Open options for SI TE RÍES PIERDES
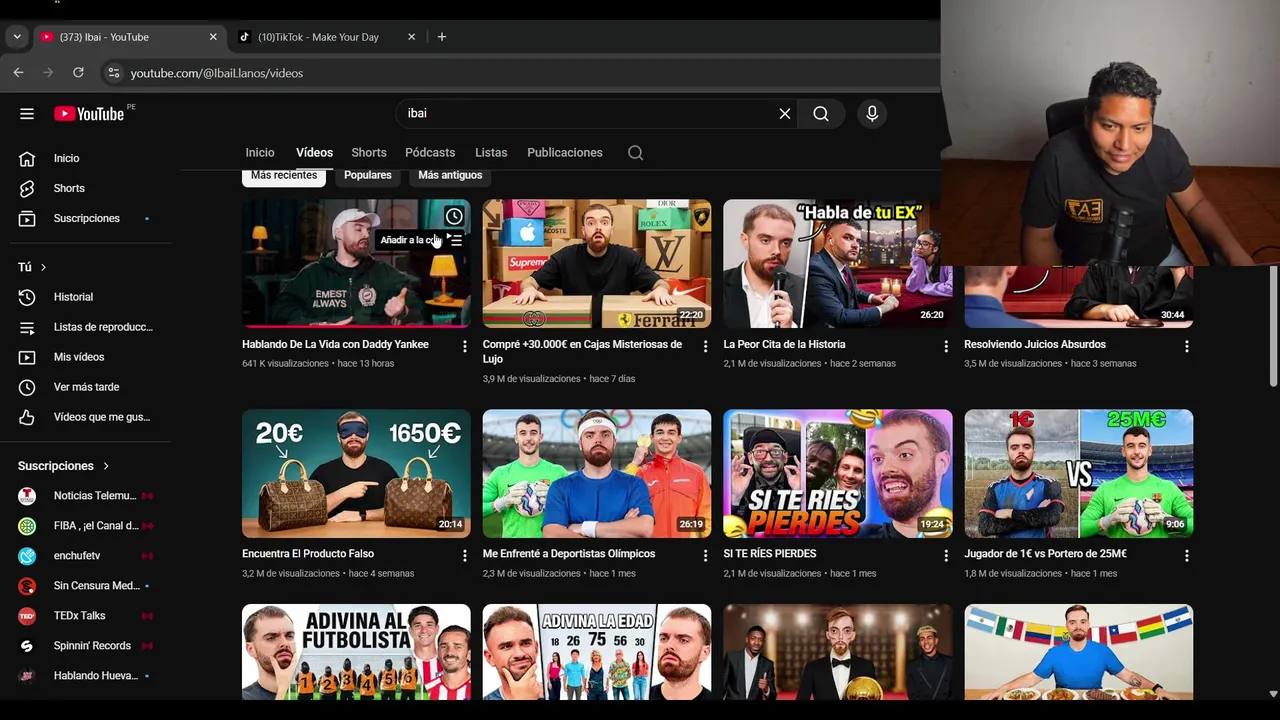This screenshot has width=1280, height=720. tap(946, 555)
